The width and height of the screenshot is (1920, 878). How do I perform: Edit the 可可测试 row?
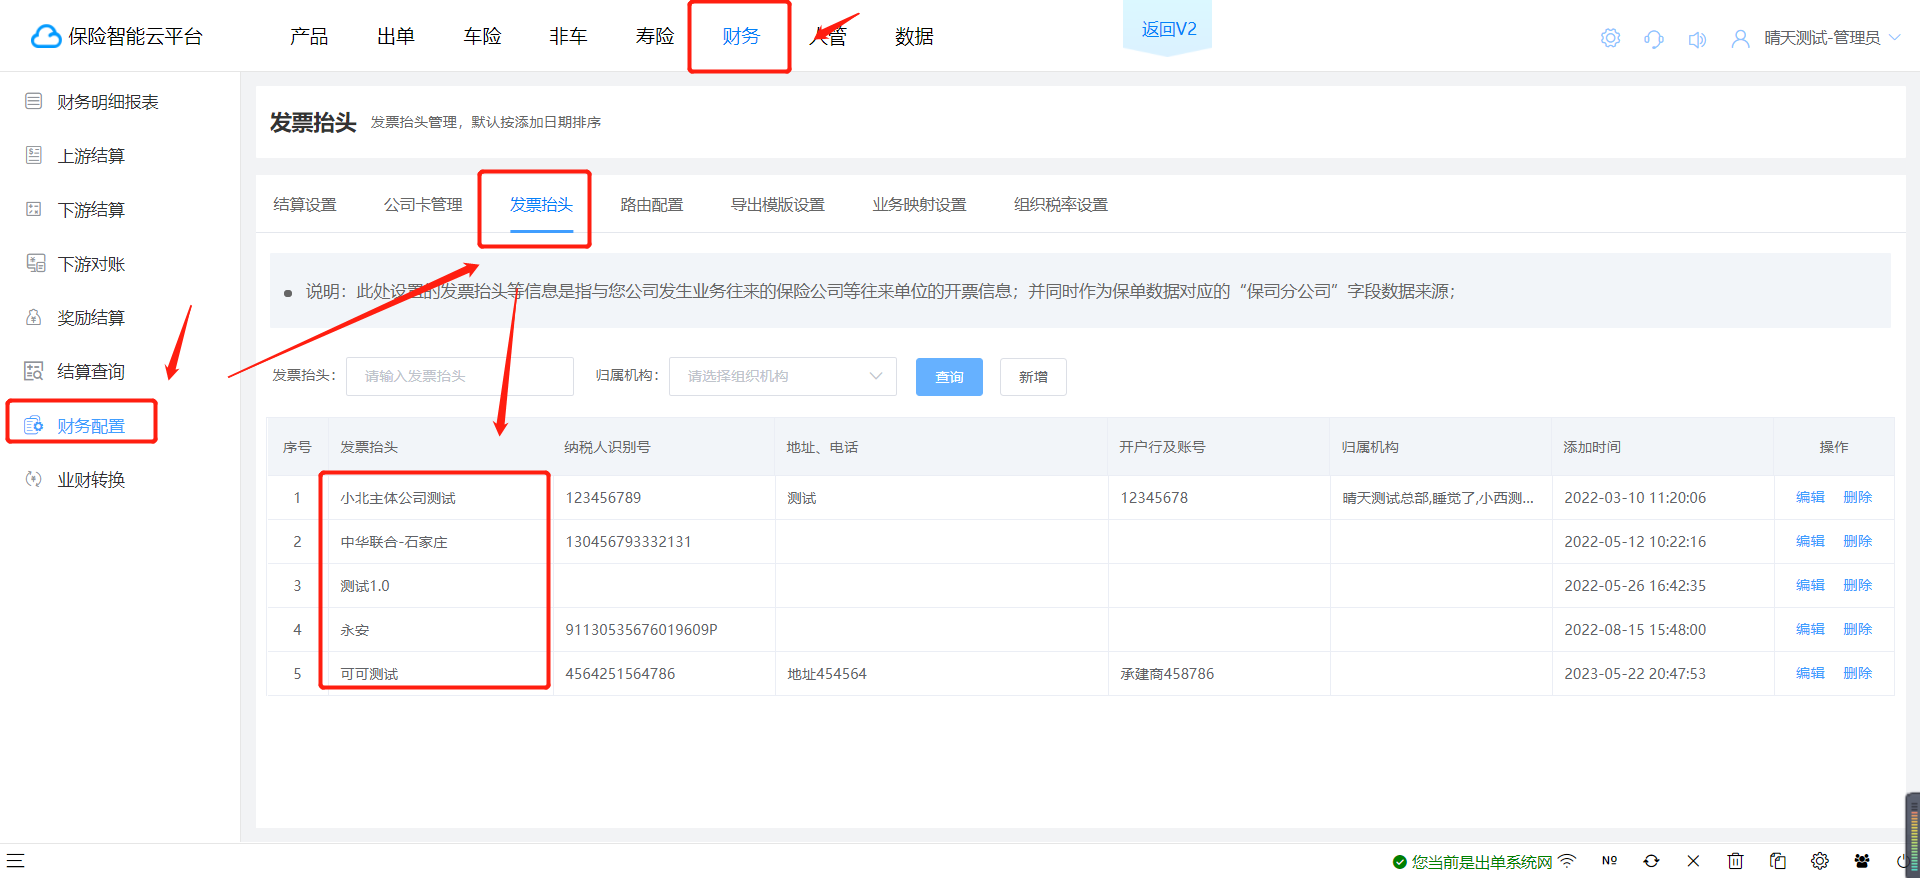coord(1810,673)
